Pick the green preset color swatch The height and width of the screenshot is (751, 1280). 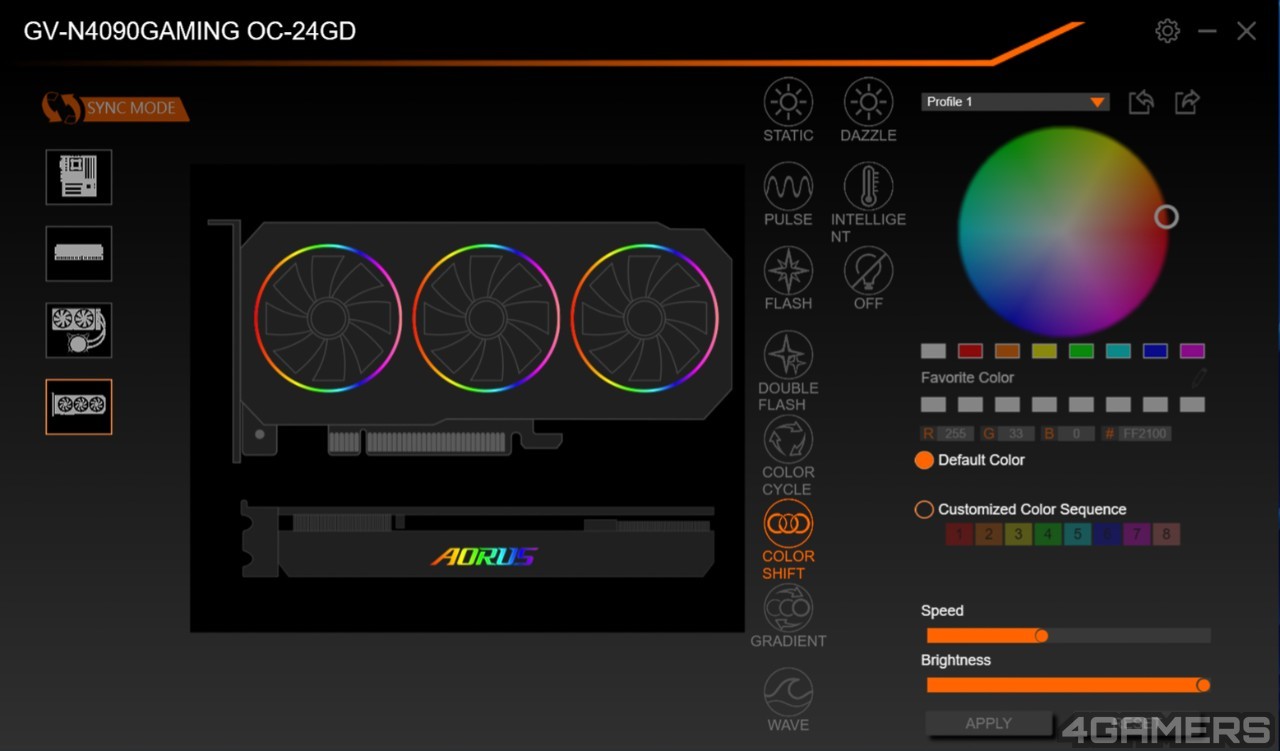tap(1081, 351)
